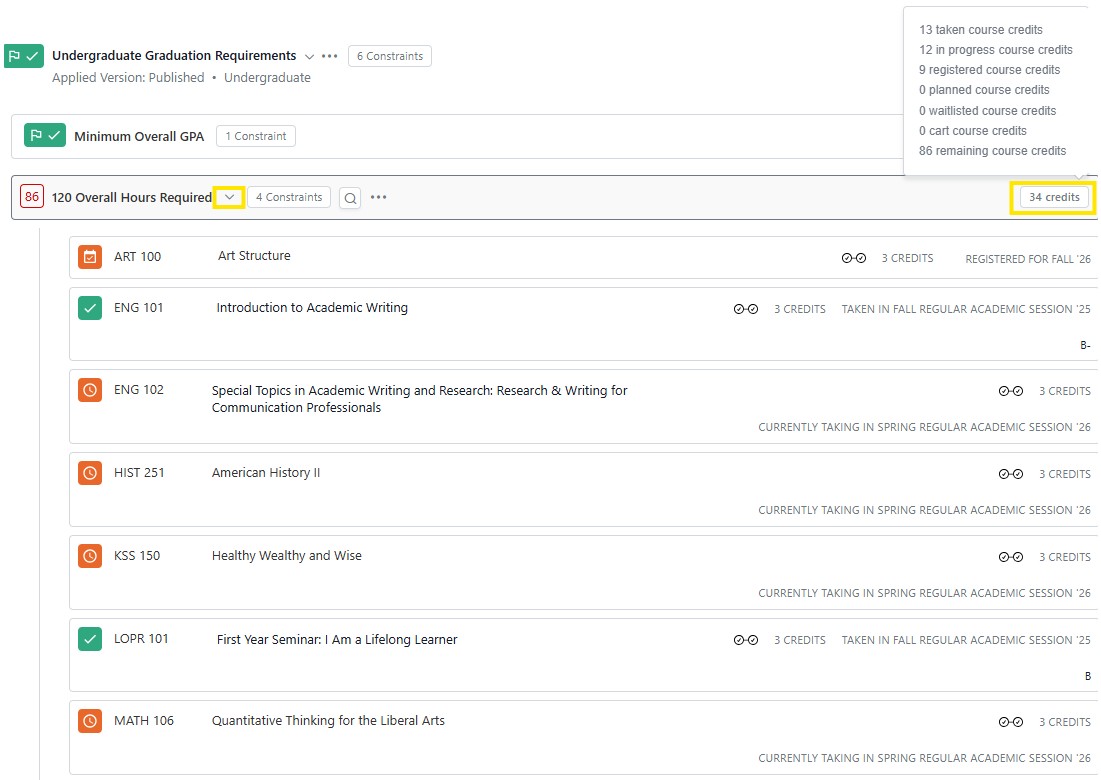Select the ENG 102 course code
This screenshot has width=1101, height=780.
tap(139, 390)
